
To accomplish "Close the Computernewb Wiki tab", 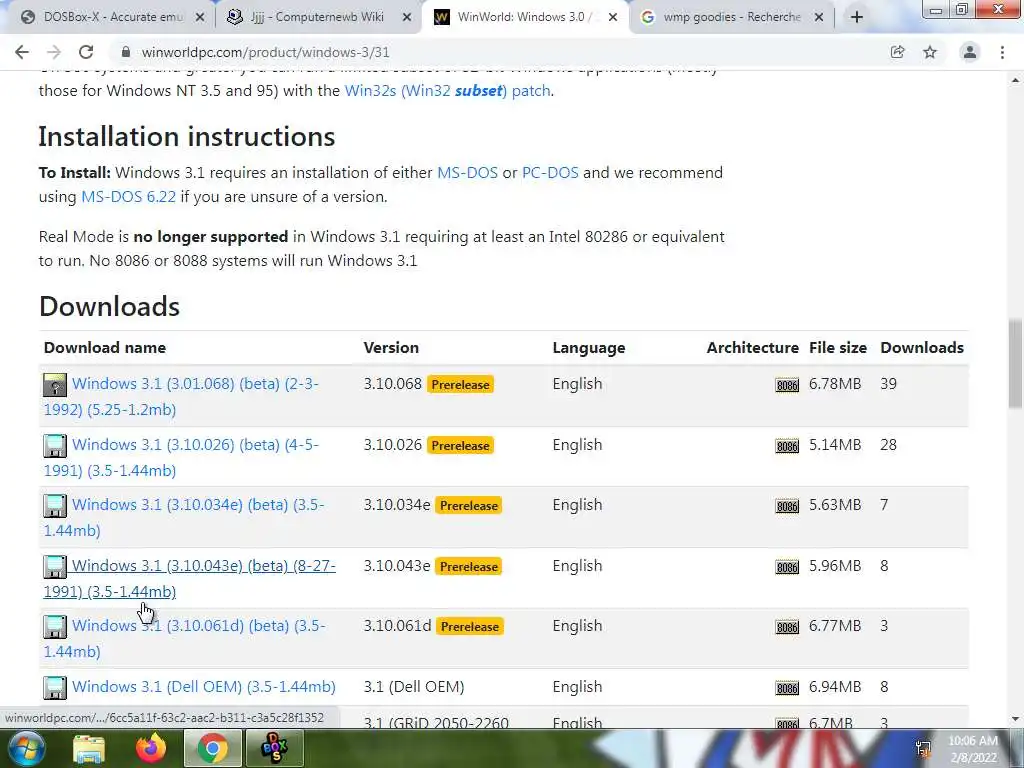I will (407, 18).
